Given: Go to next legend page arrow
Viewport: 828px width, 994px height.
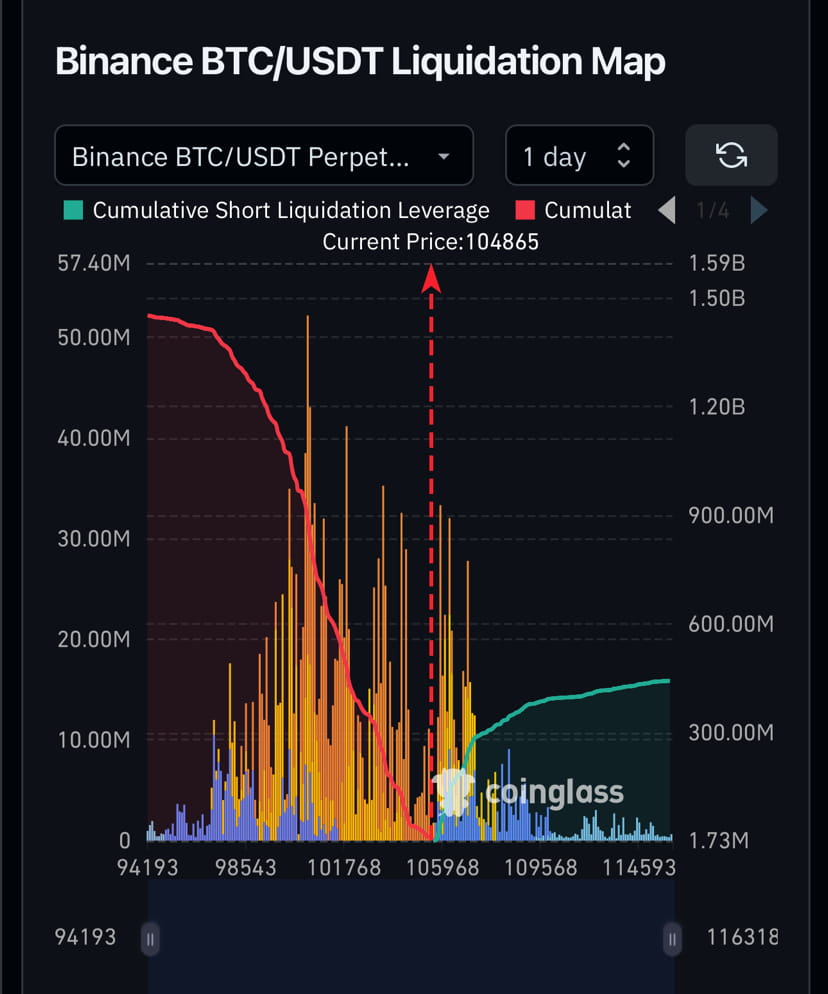Looking at the screenshot, I should coord(758,210).
